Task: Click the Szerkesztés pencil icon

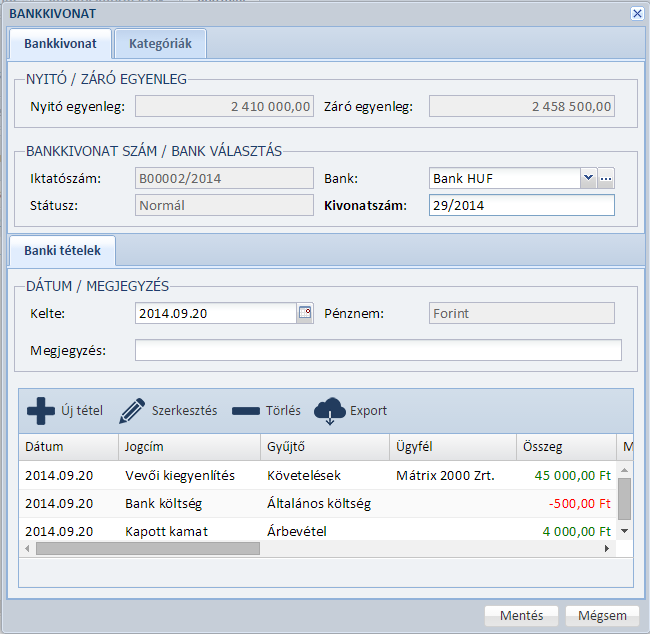Action: 132,411
